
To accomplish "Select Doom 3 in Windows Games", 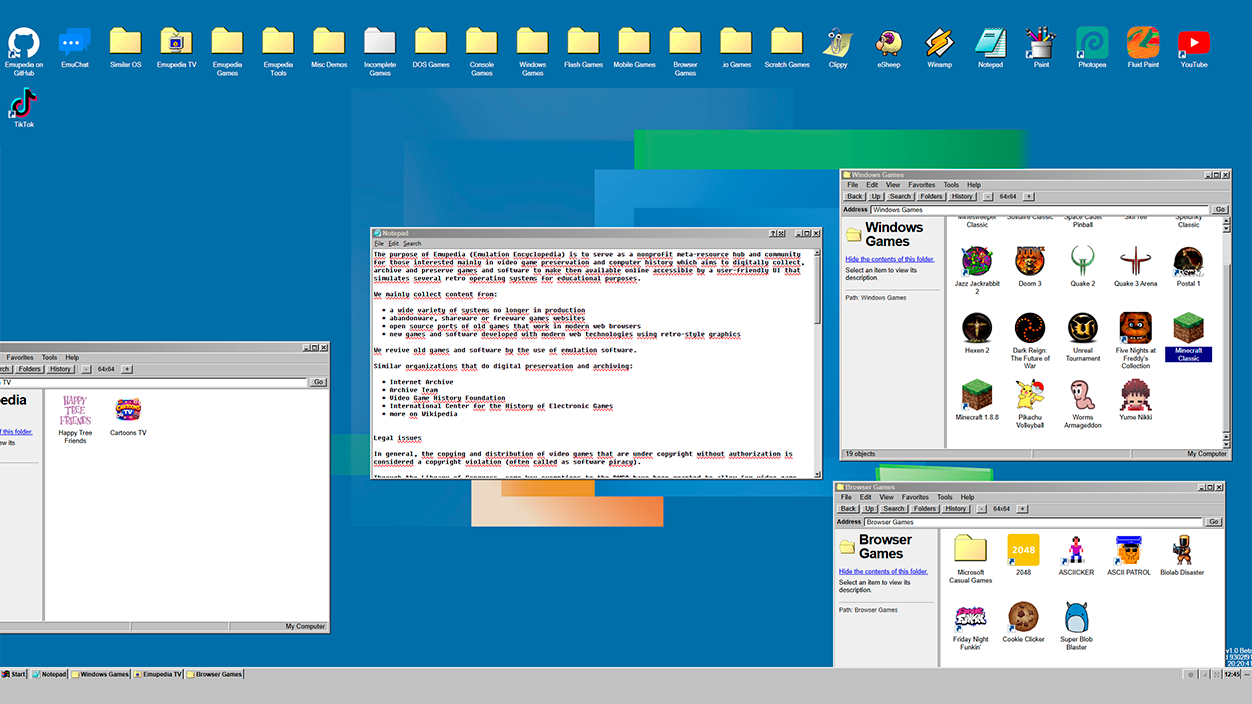I will (x=1030, y=267).
